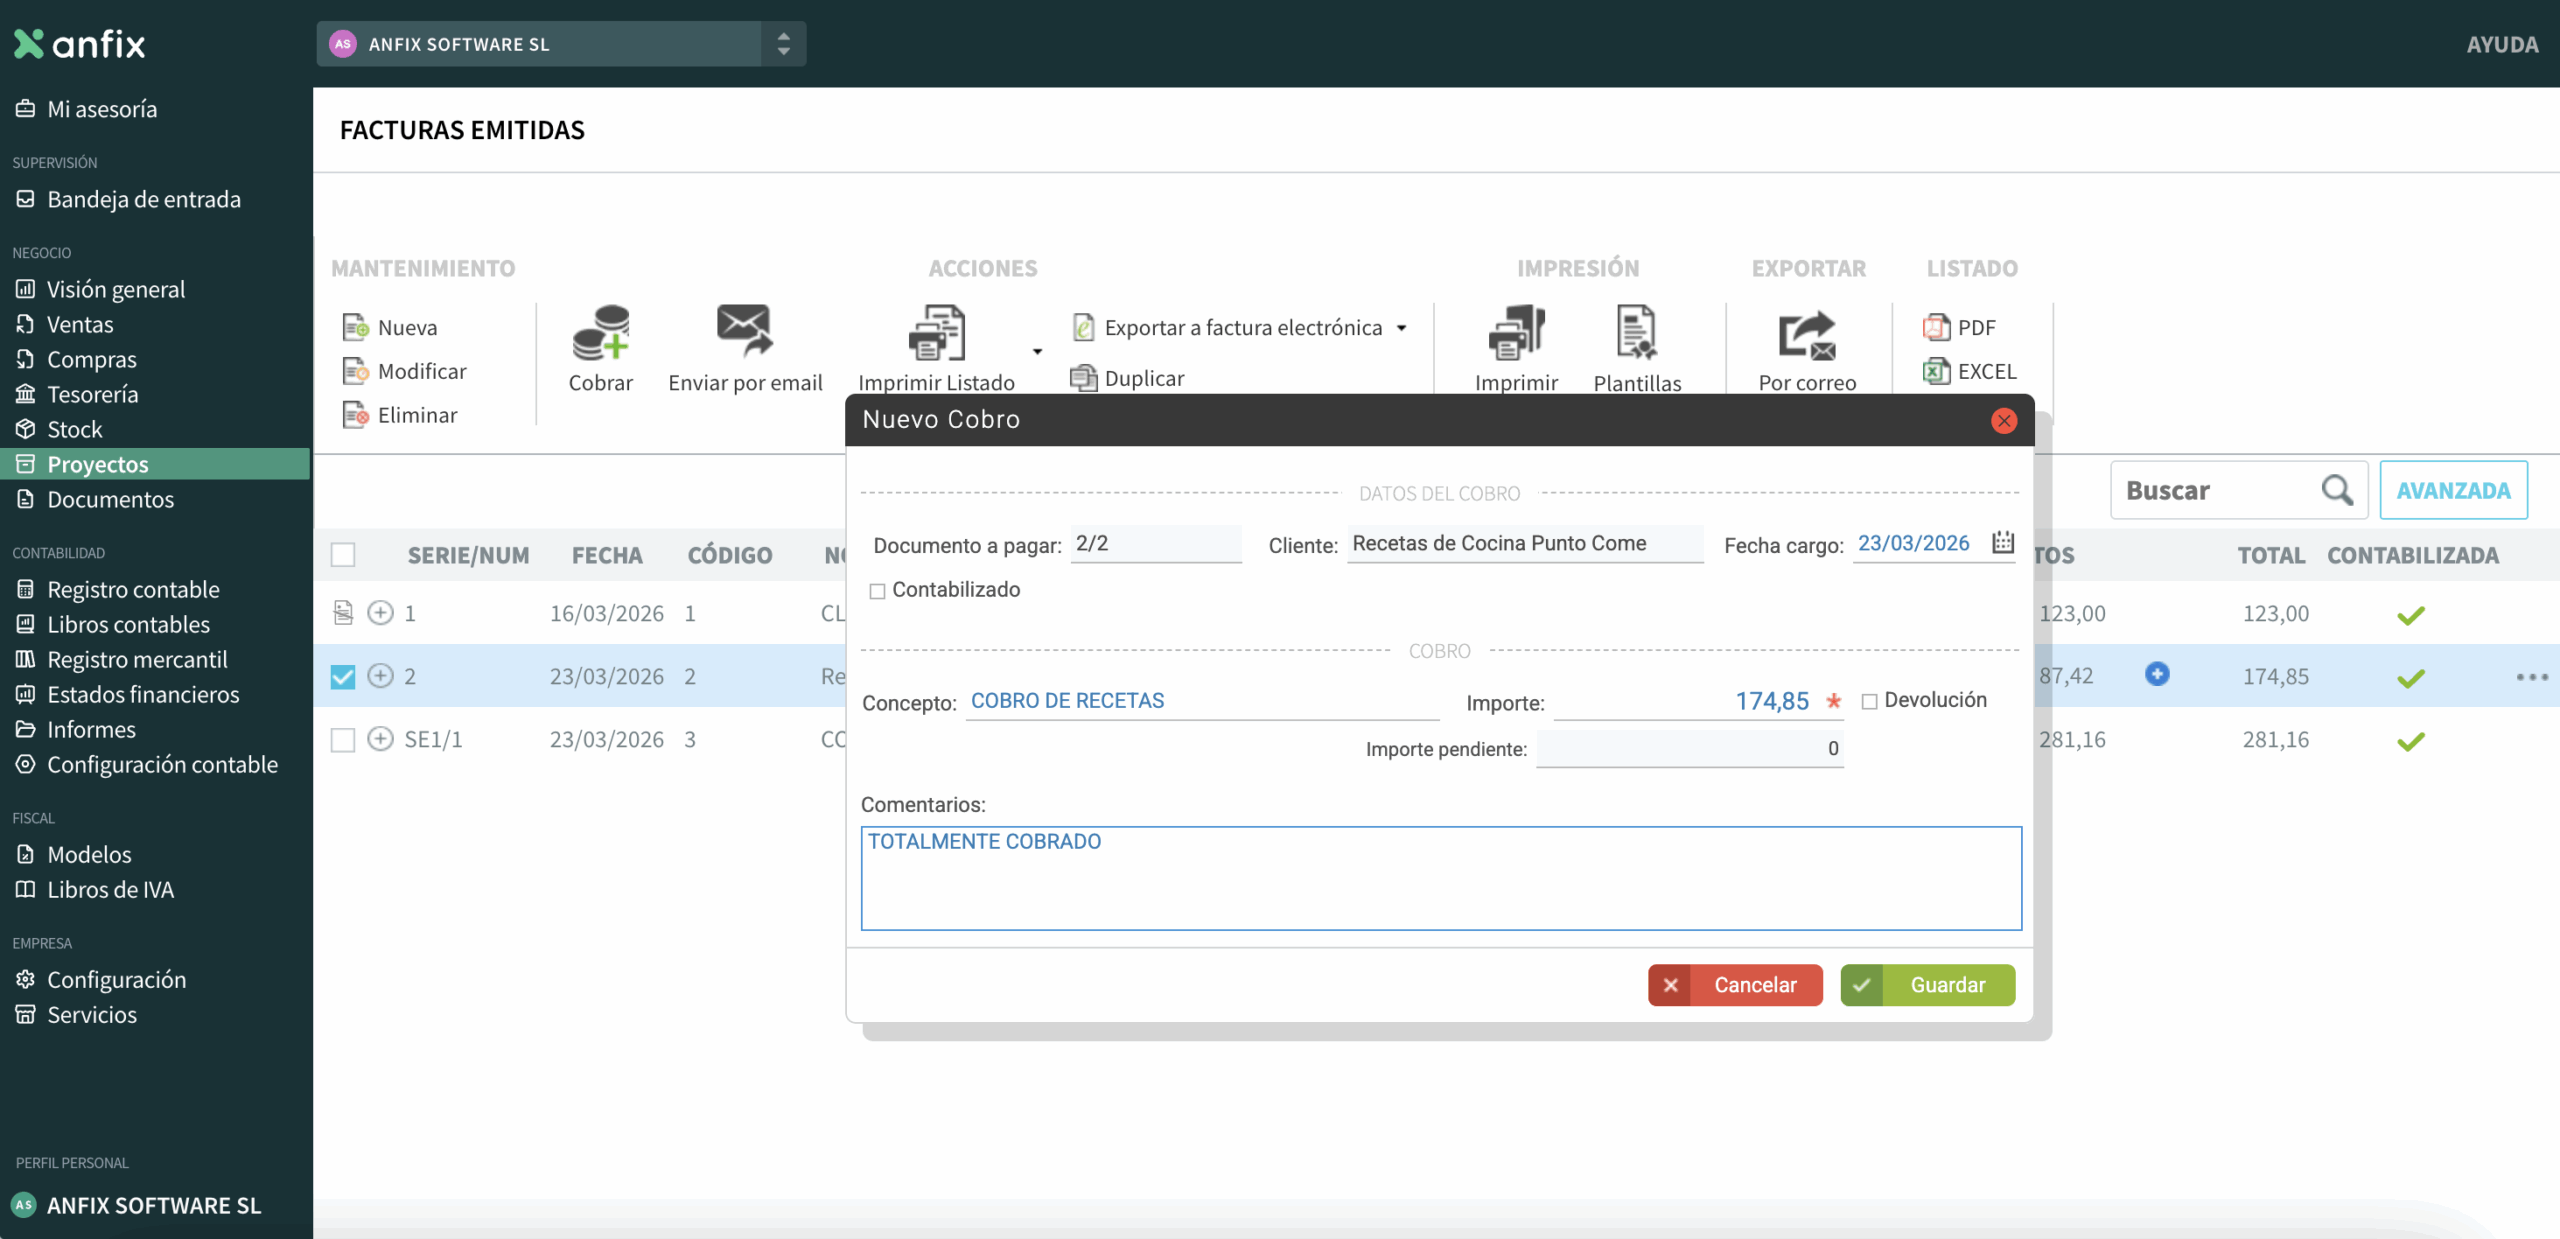Click into the Comentarios text area

pos(1440,878)
